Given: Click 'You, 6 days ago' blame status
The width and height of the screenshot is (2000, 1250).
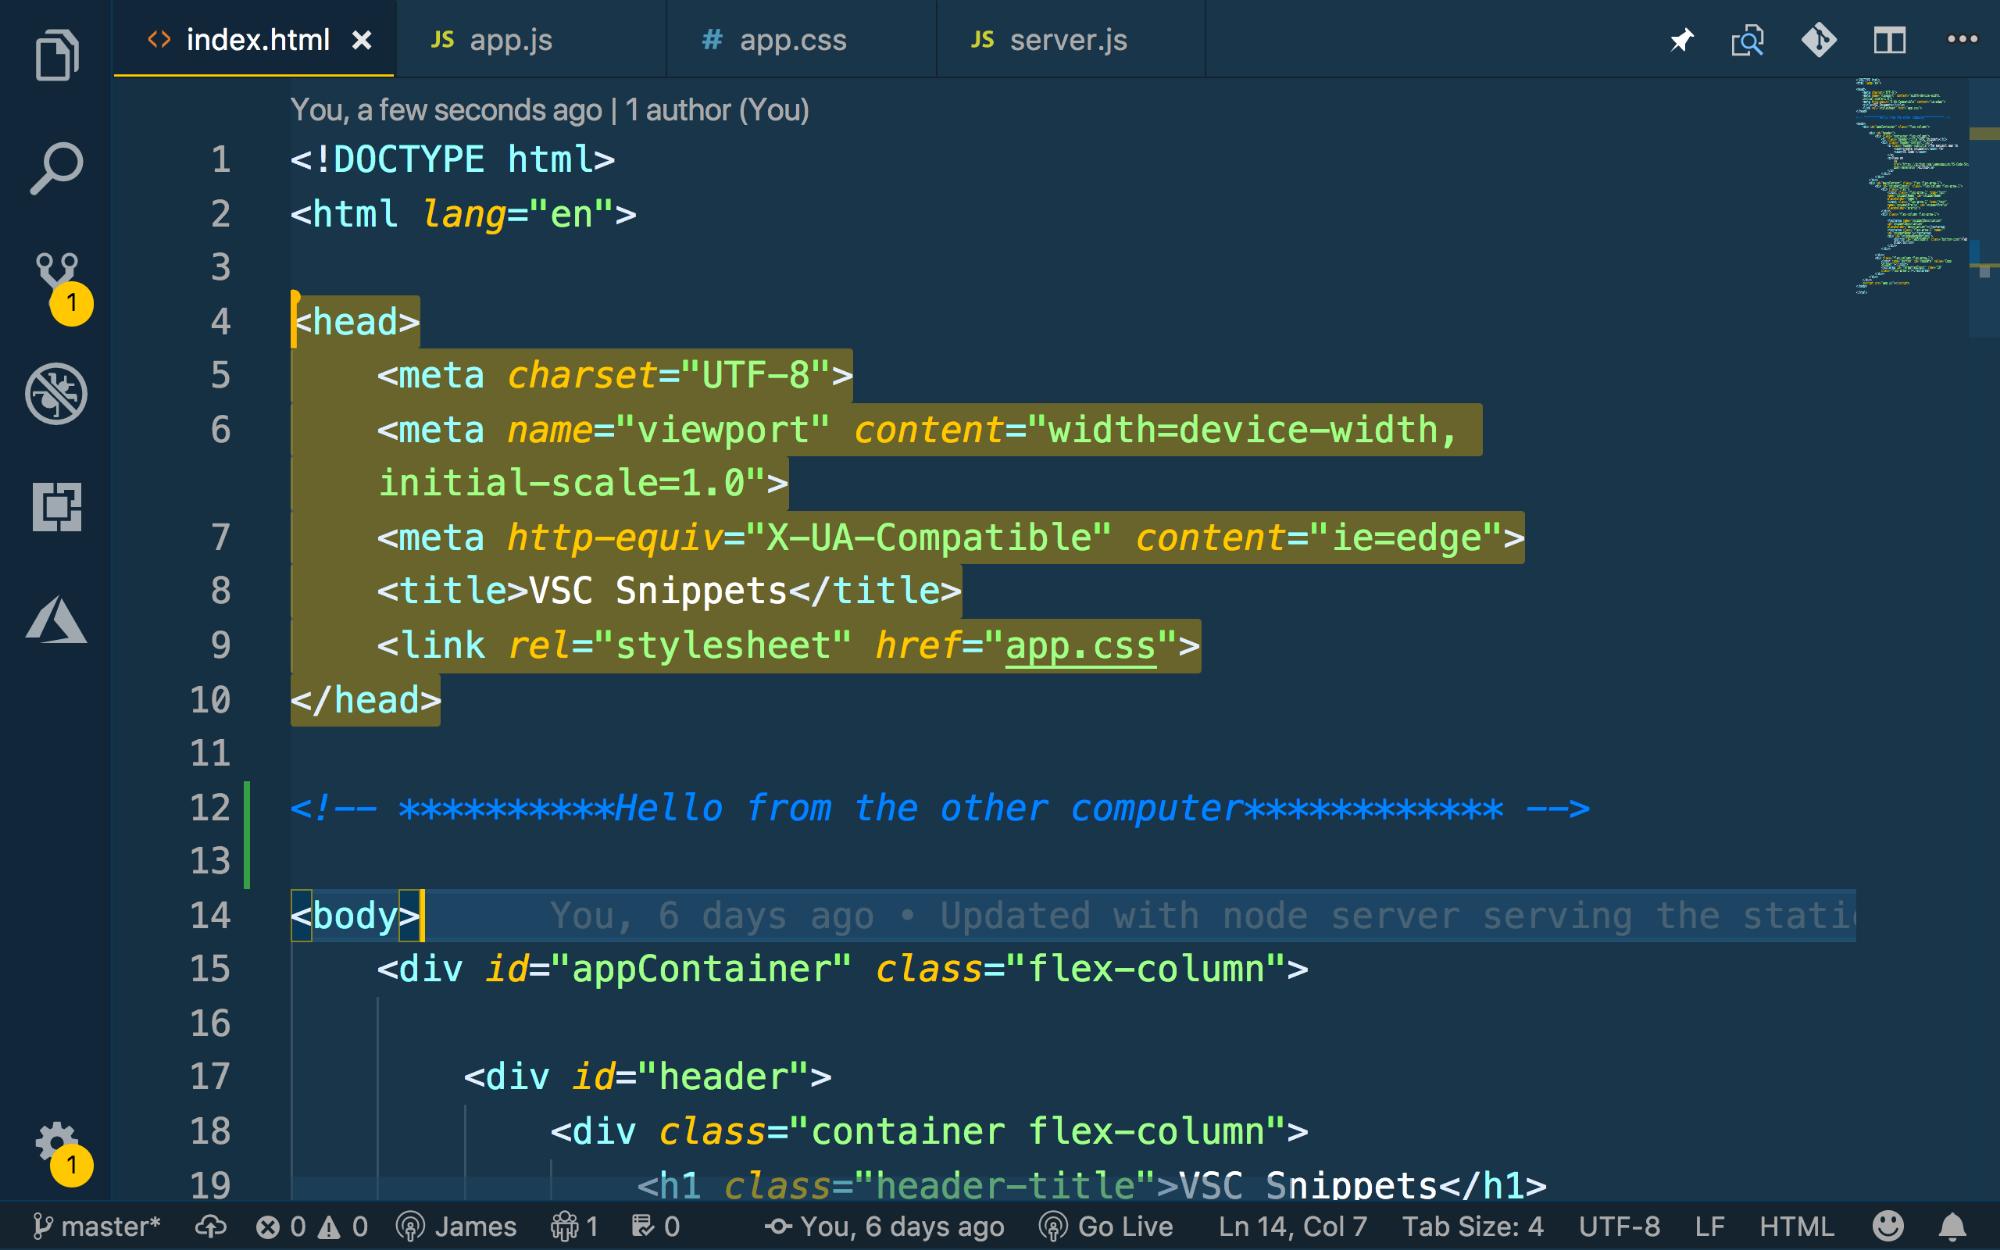Looking at the screenshot, I should [884, 1226].
